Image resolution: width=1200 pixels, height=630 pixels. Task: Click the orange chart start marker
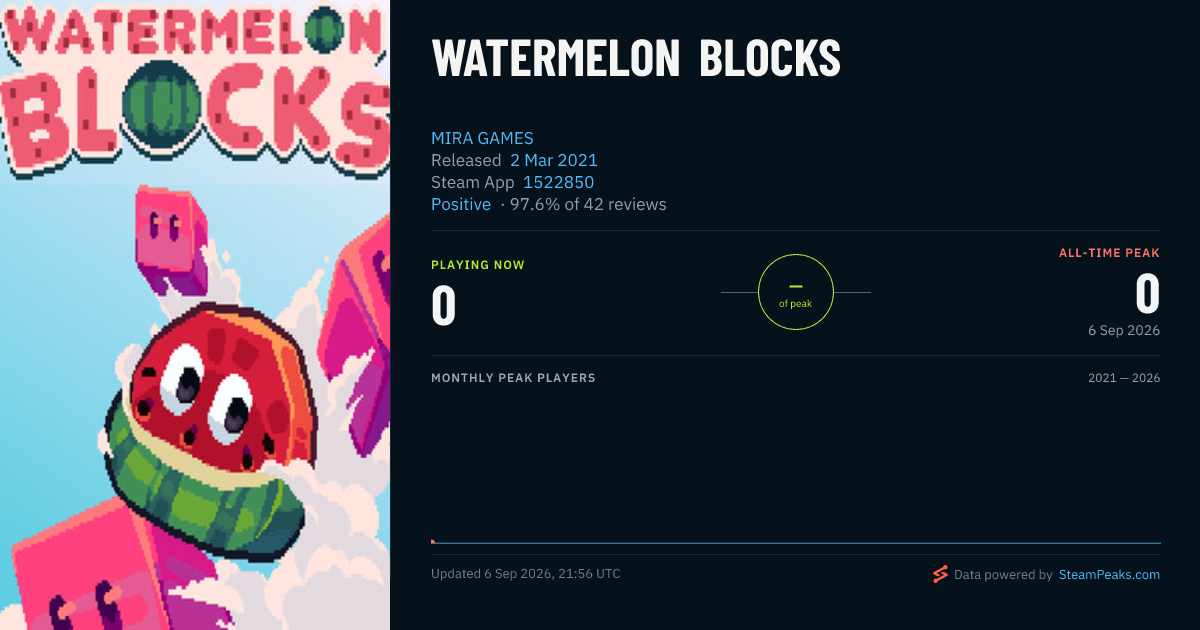(433, 541)
